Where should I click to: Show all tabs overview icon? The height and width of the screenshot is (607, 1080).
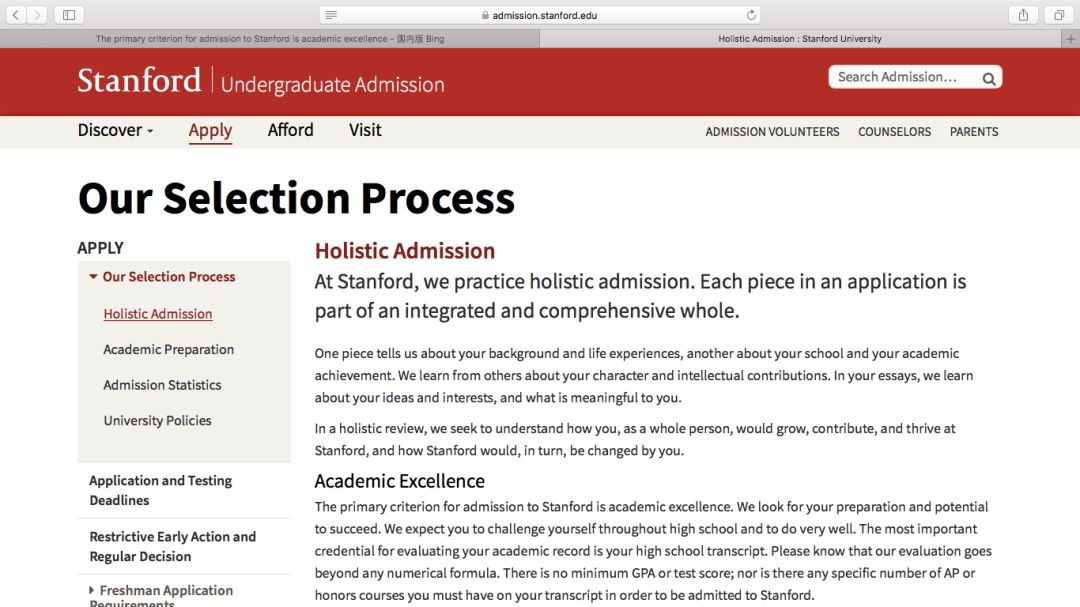coord(1059,14)
